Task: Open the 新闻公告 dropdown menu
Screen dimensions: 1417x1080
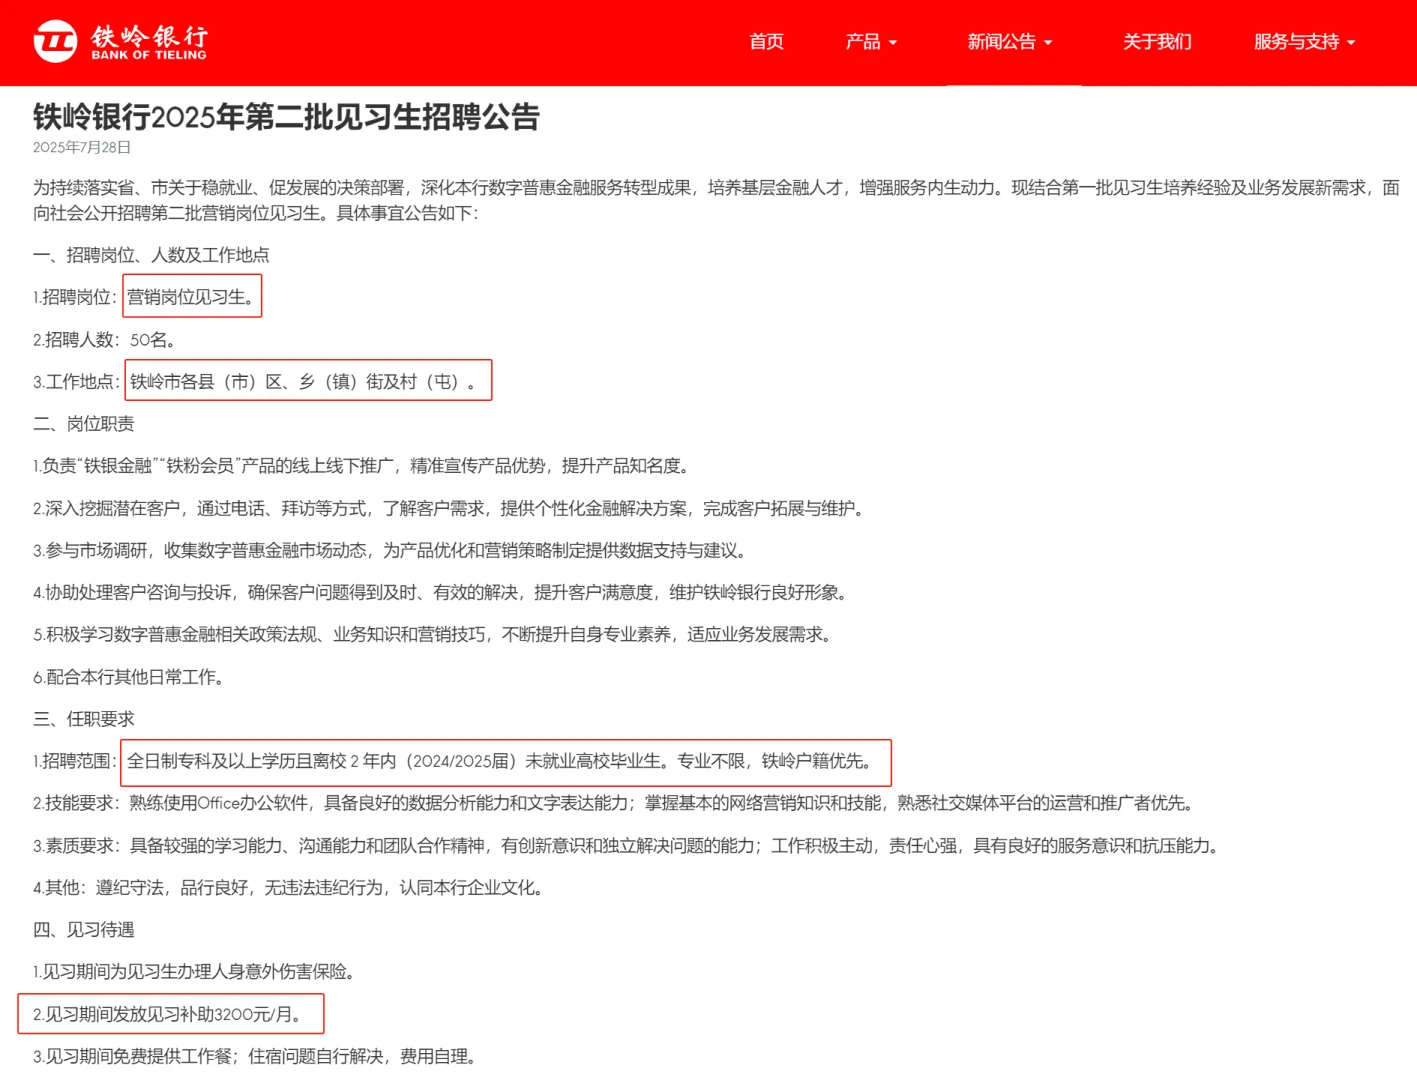Action: [1010, 42]
